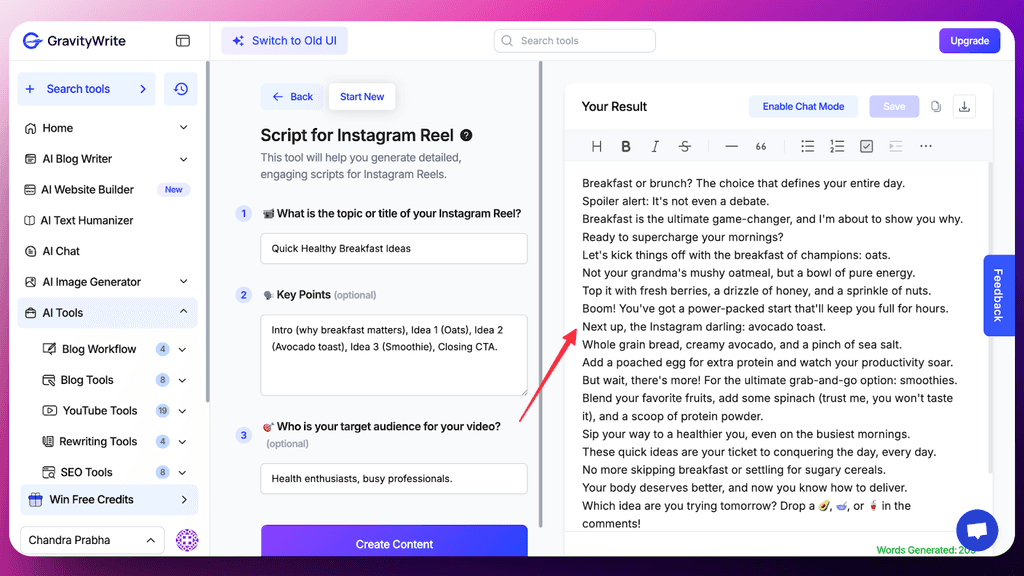This screenshot has height=576, width=1024.
Task: Toggle bold formatting in the editor toolbar
Action: [626, 146]
